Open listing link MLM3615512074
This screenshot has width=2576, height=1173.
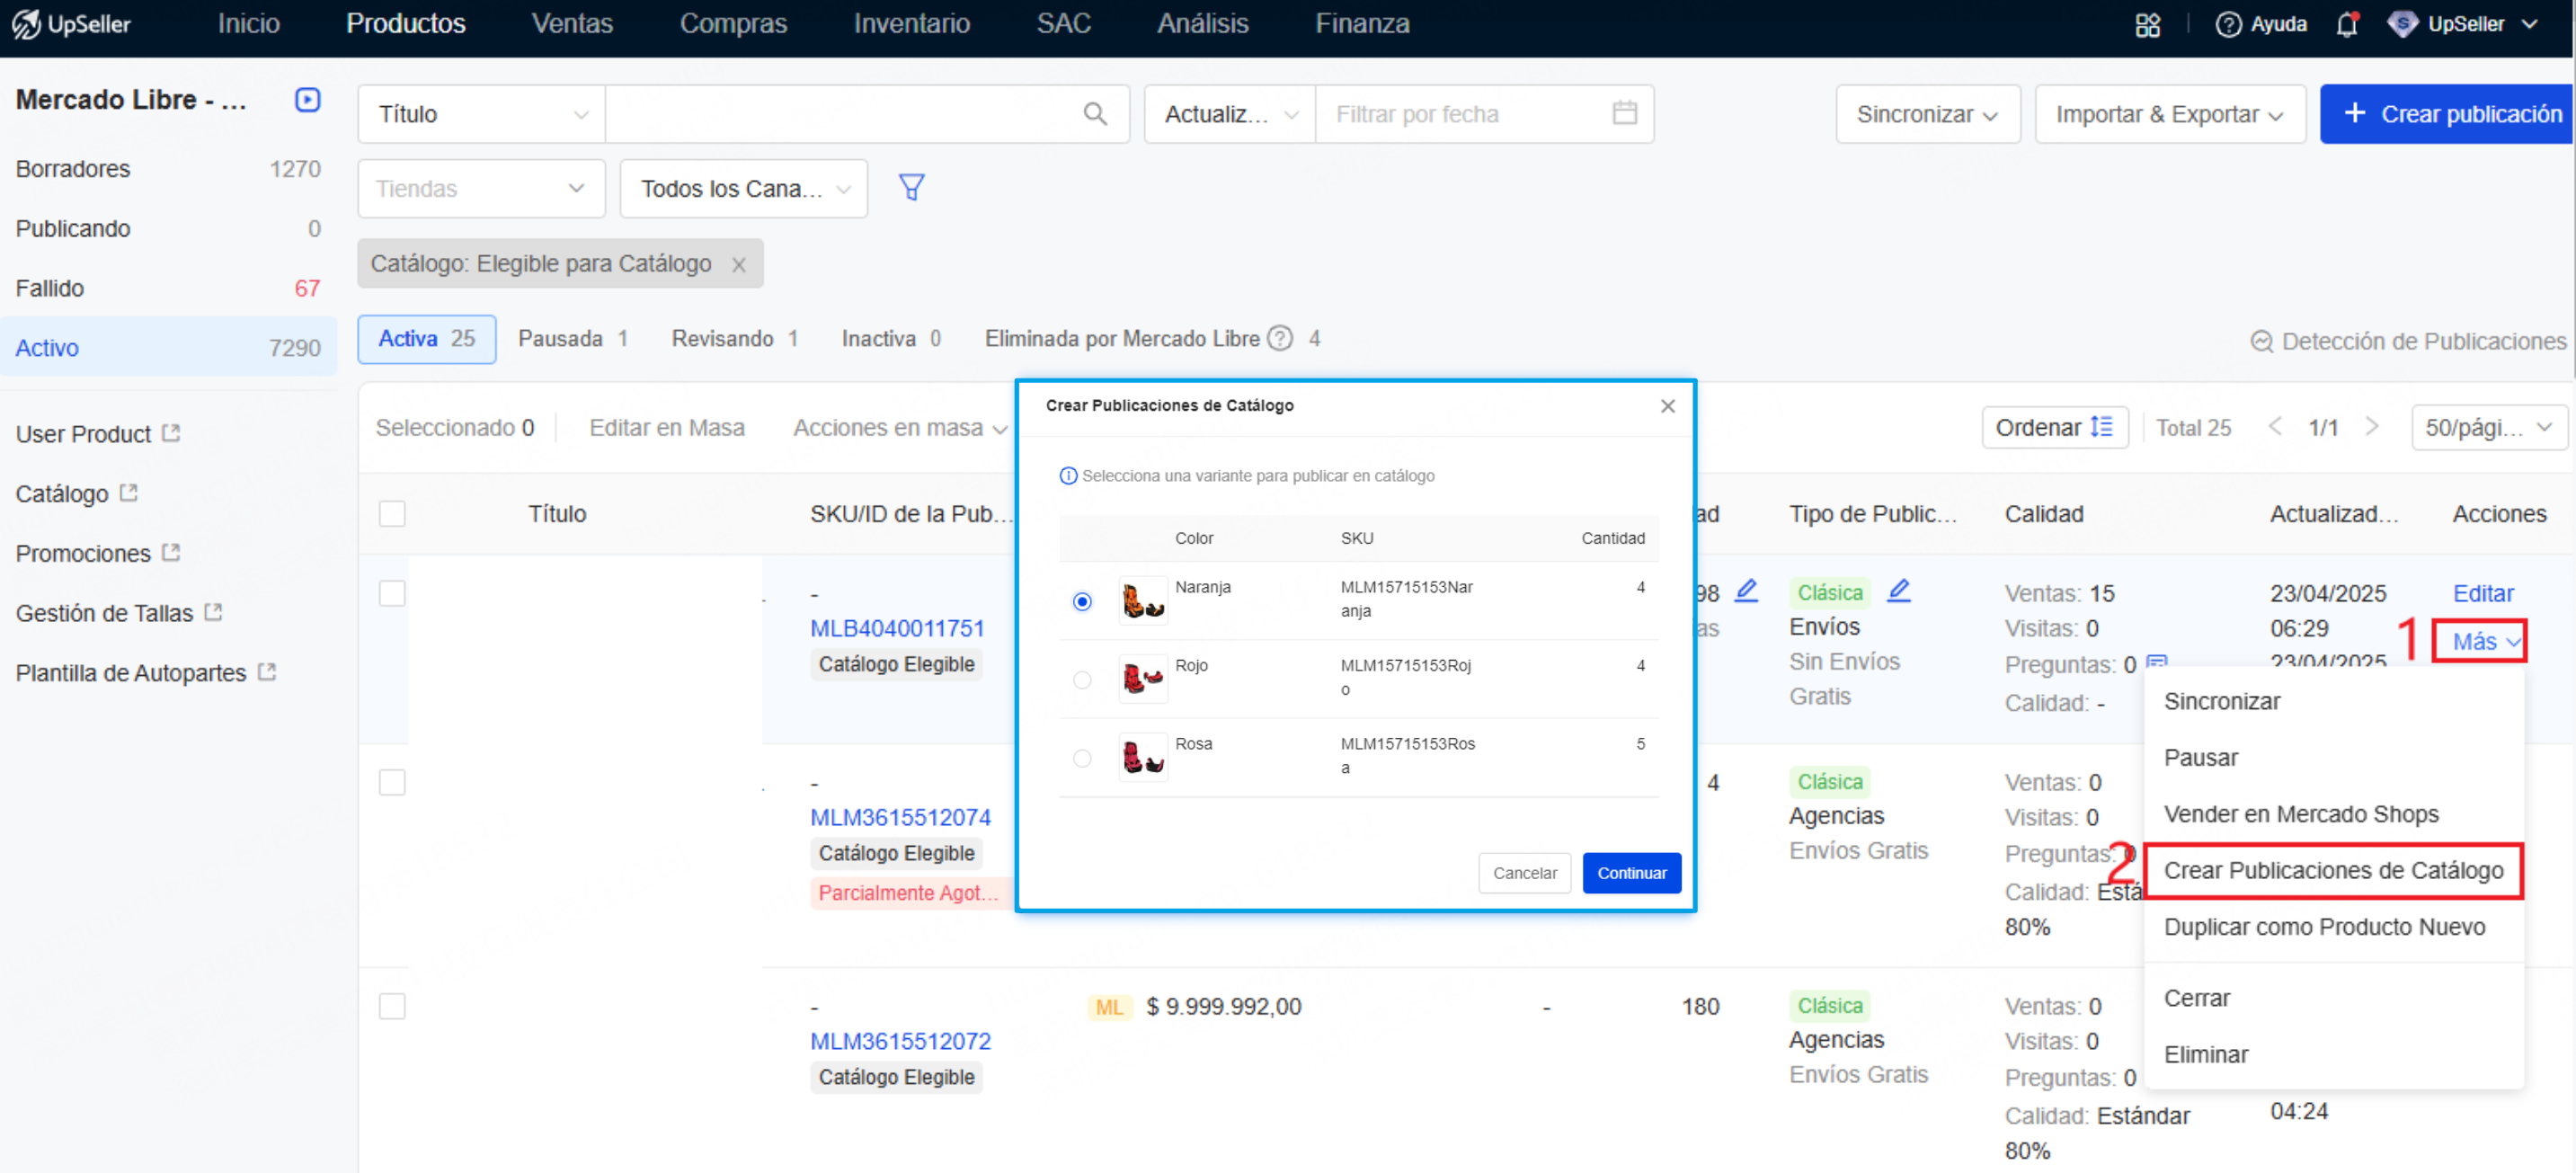click(900, 817)
